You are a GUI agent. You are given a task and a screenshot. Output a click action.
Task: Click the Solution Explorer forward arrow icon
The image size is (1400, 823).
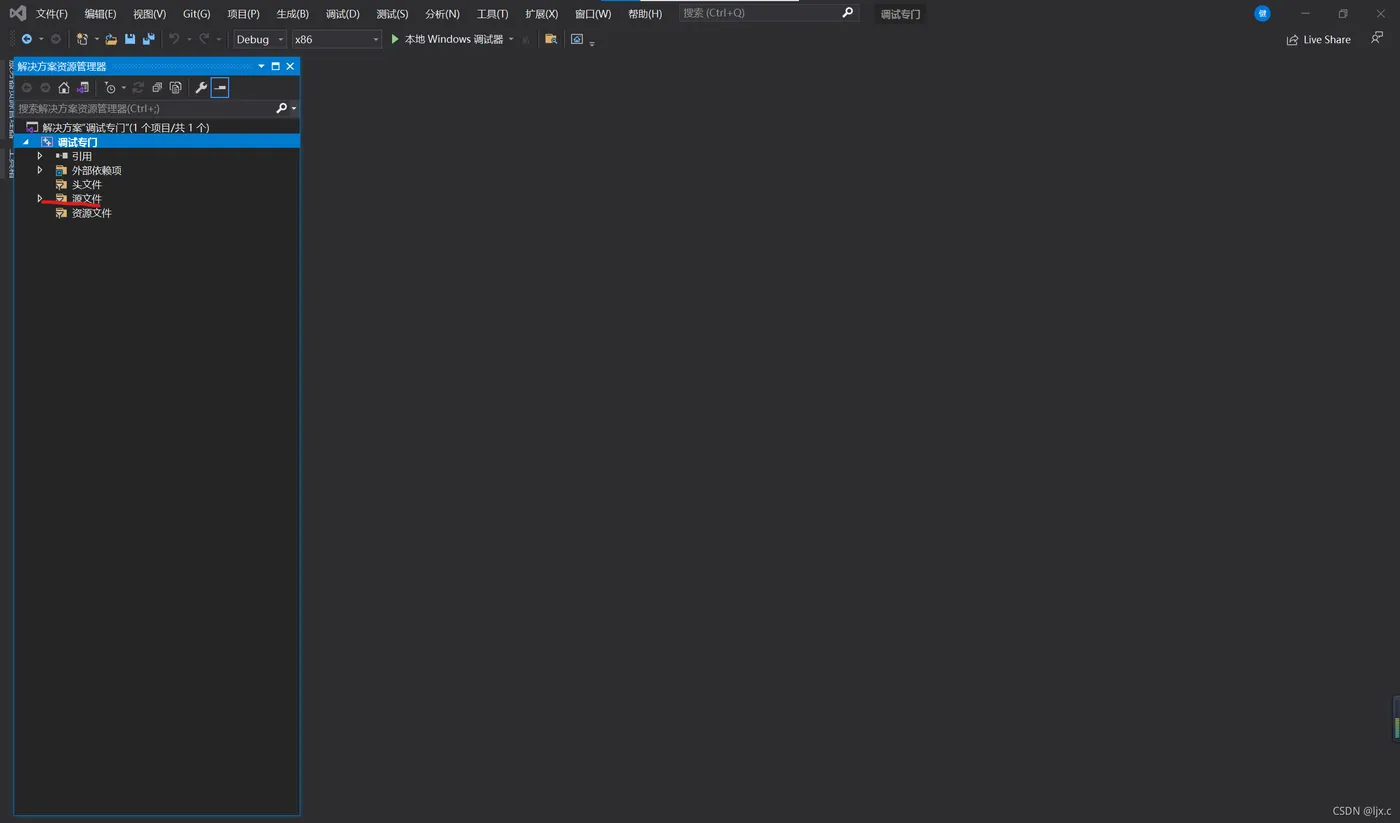[x=45, y=88]
